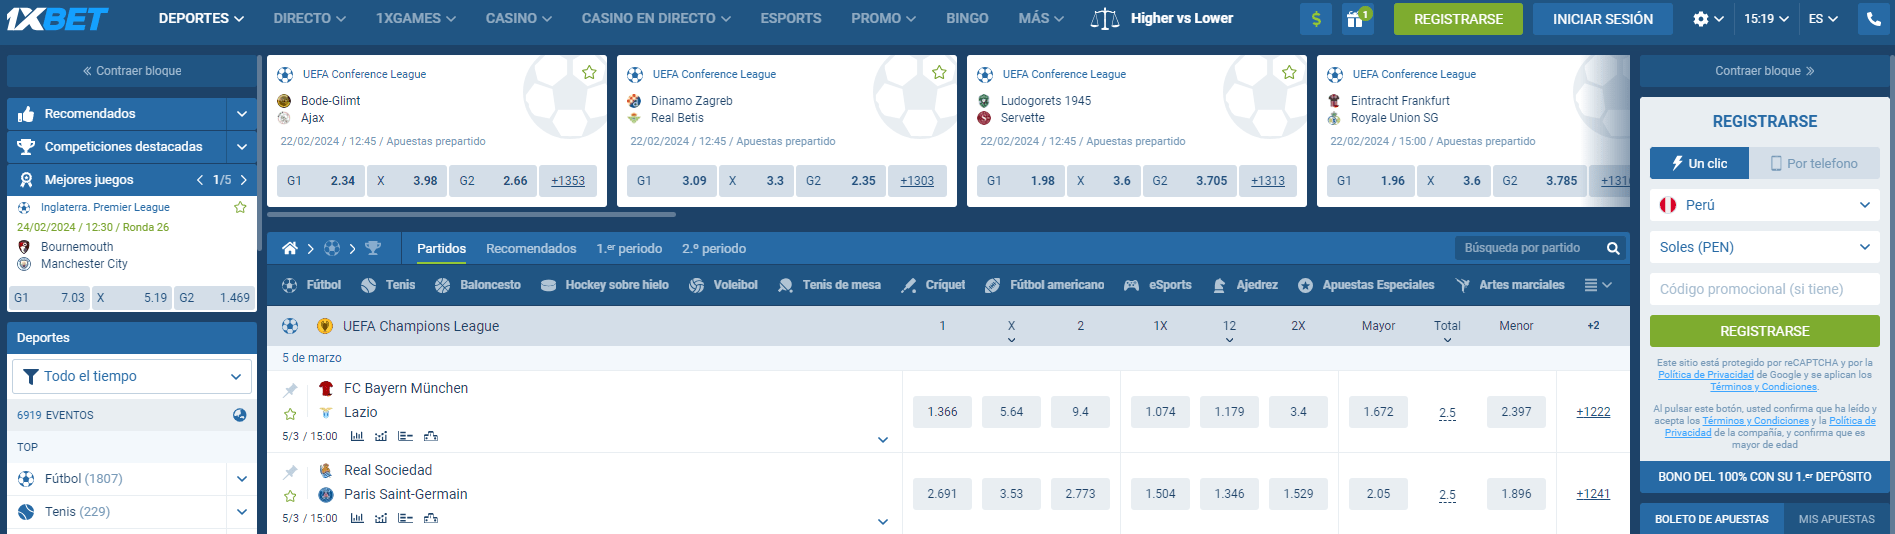Select the Baloncesto sport filter
1895x534 pixels.
pyautogui.click(x=478, y=285)
